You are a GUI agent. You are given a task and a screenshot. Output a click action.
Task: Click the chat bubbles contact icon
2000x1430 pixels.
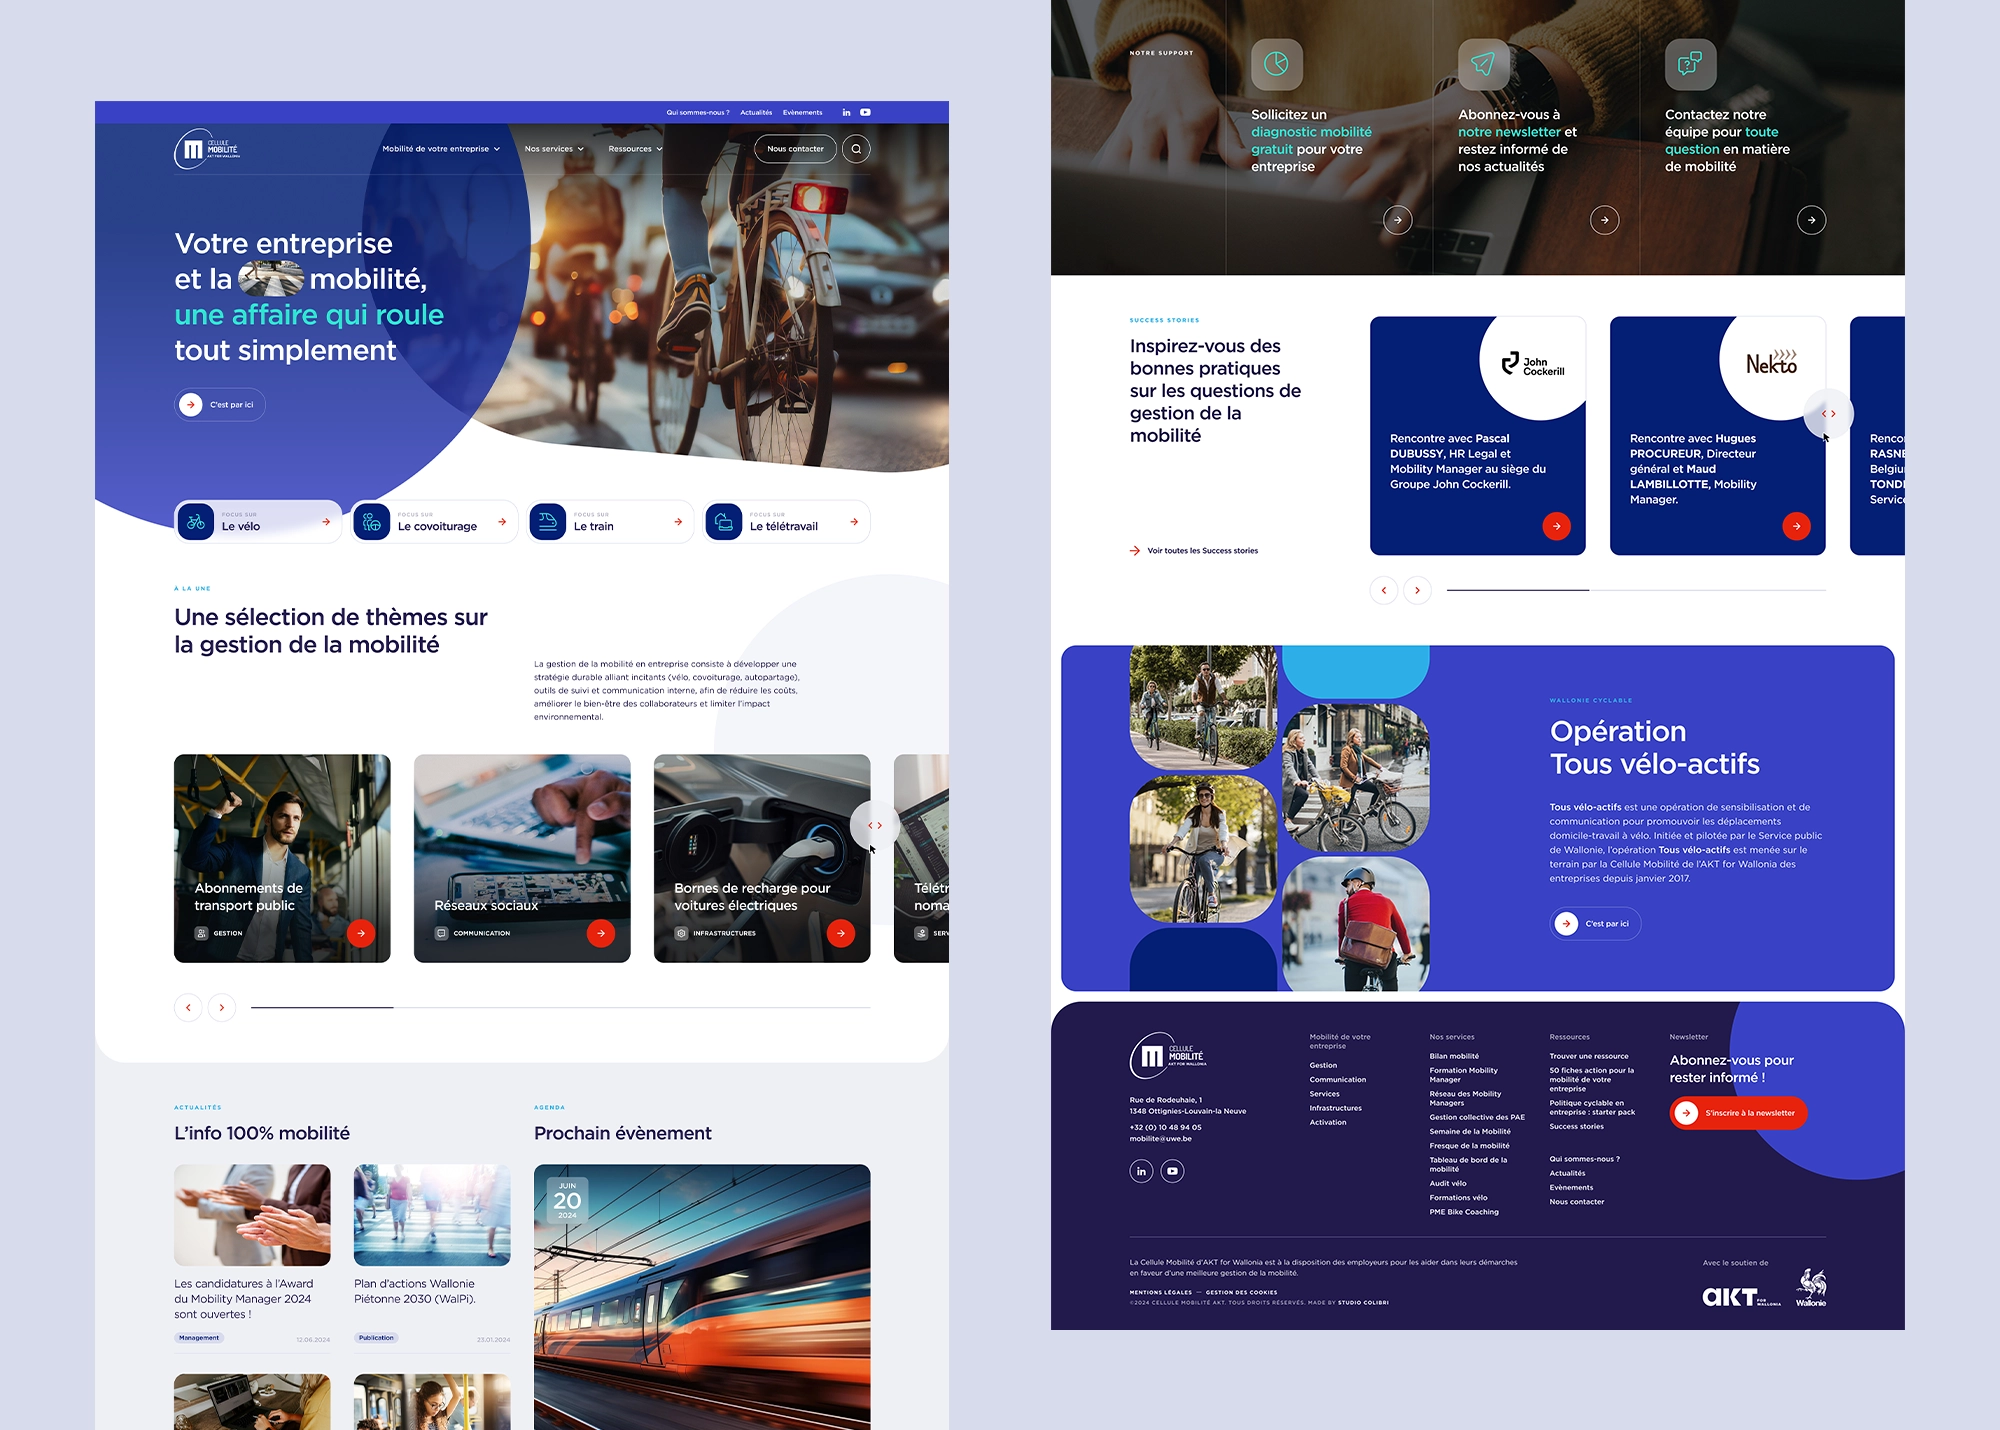pos(1690,64)
